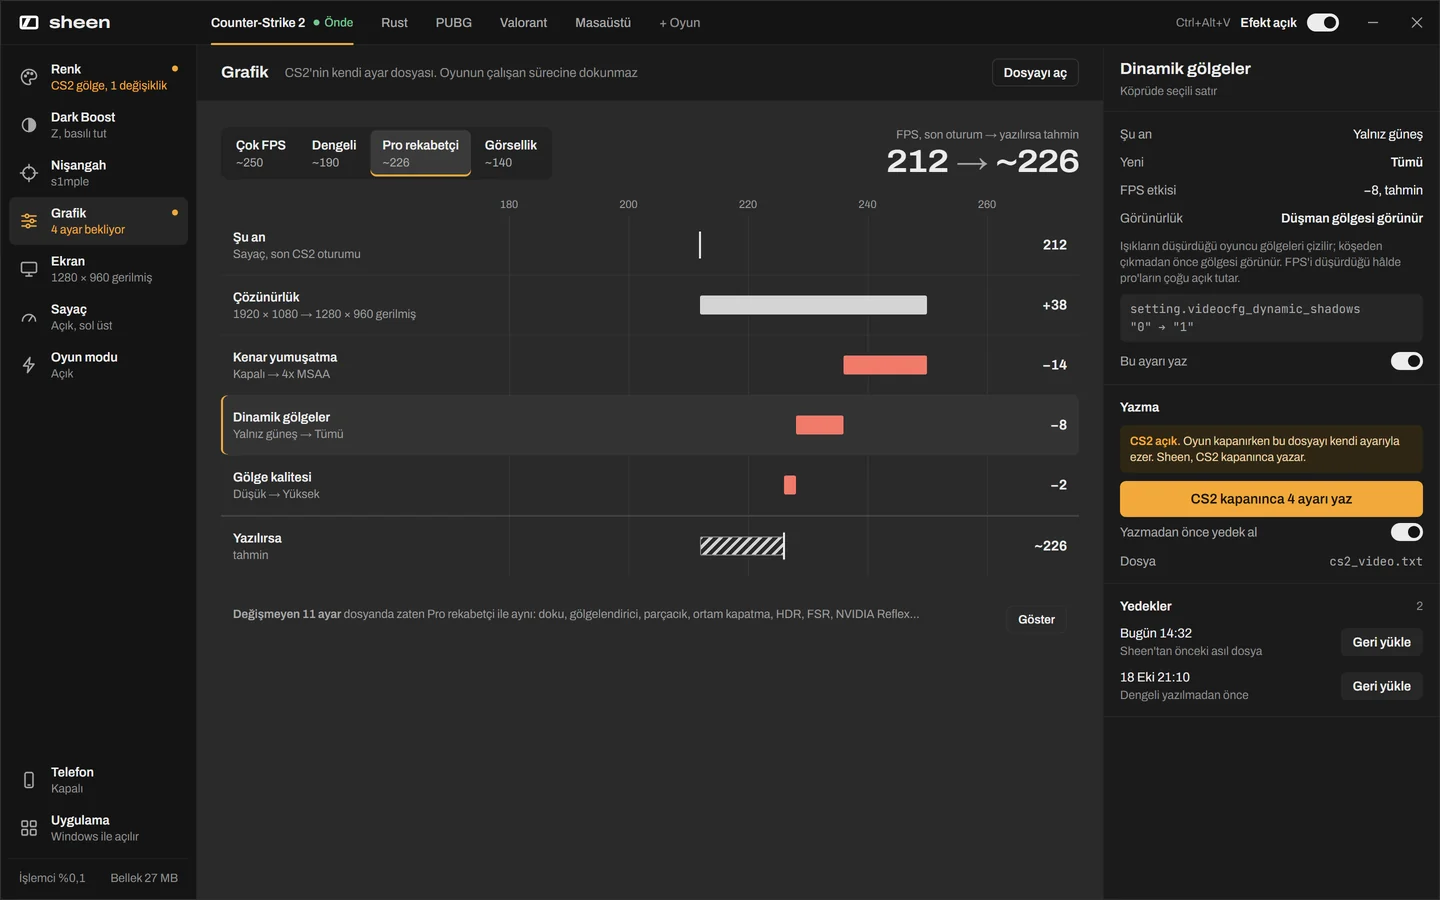Switch to the Rust game tab
Screen dimensions: 1440x900
(394, 22)
